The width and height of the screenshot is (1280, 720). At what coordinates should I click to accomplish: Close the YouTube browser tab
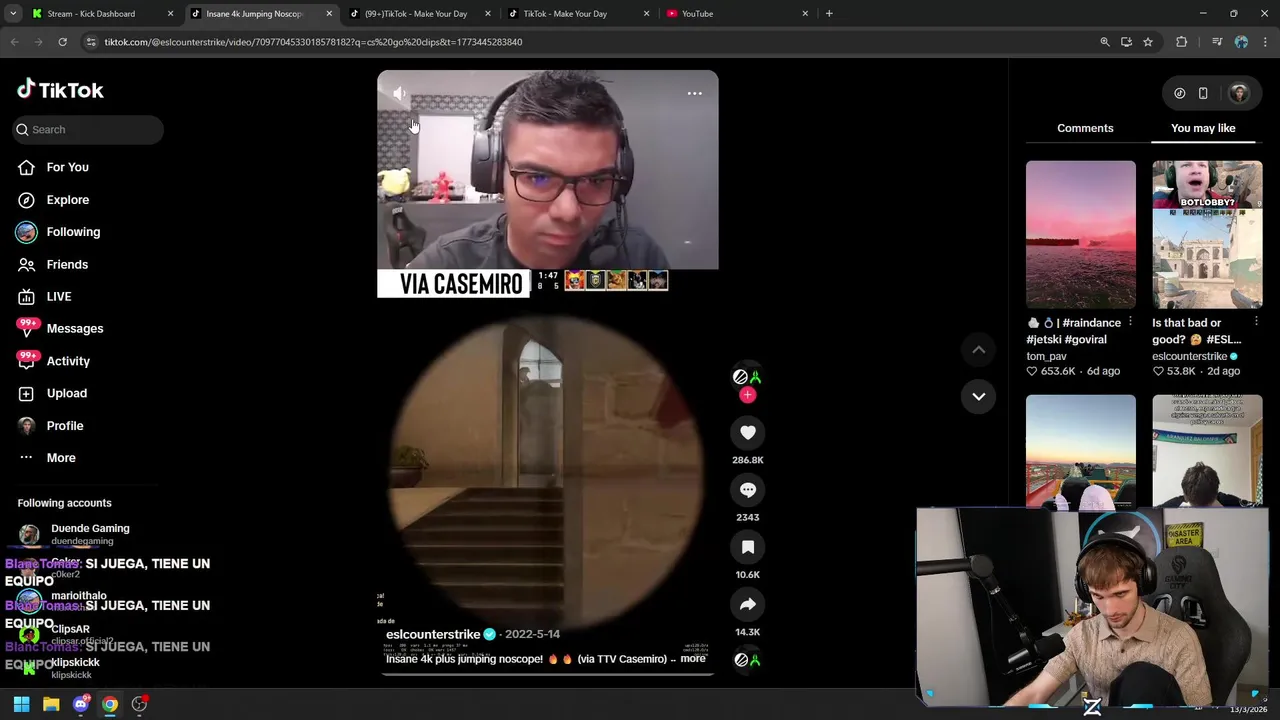[805, 14]
